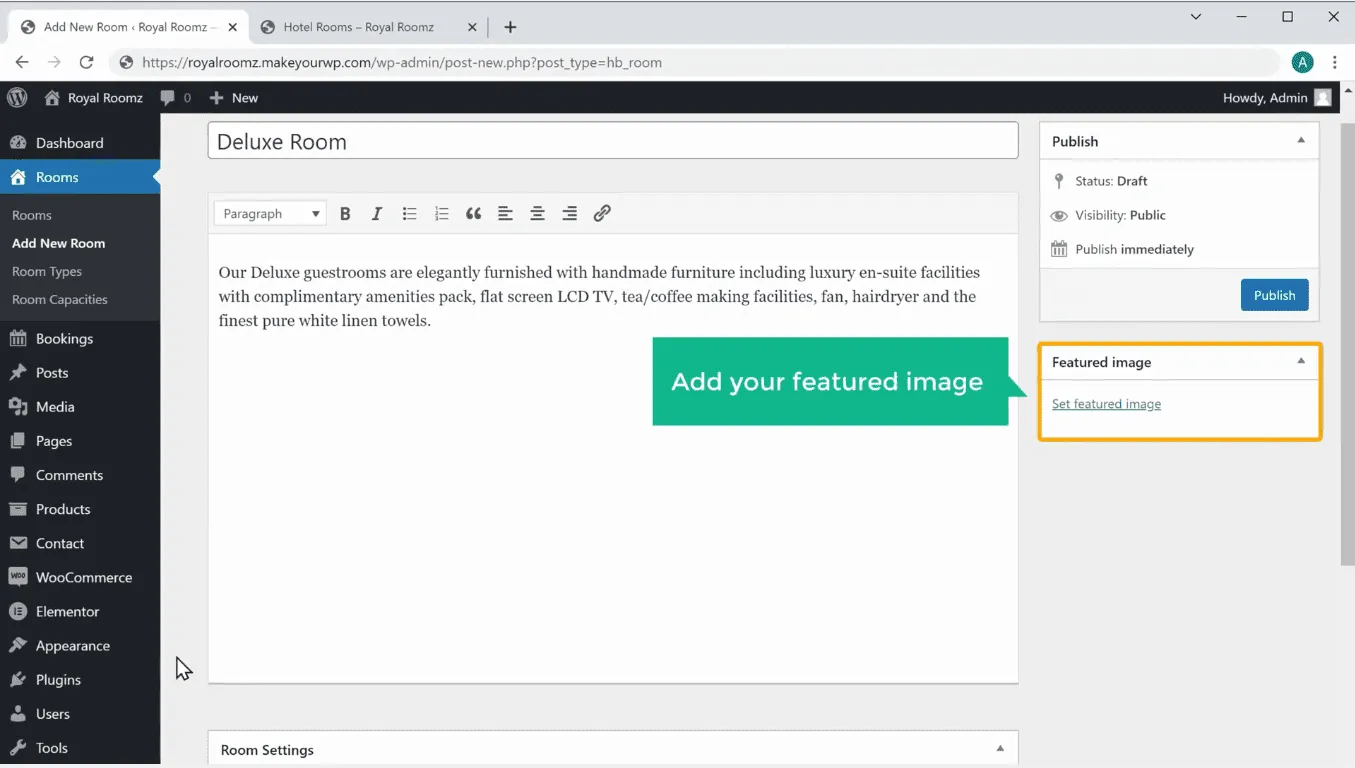Switch to Hotel Rooms browser tab
Image resolution: width=1355 pixels, height=768 pixels.
[358, 27]
